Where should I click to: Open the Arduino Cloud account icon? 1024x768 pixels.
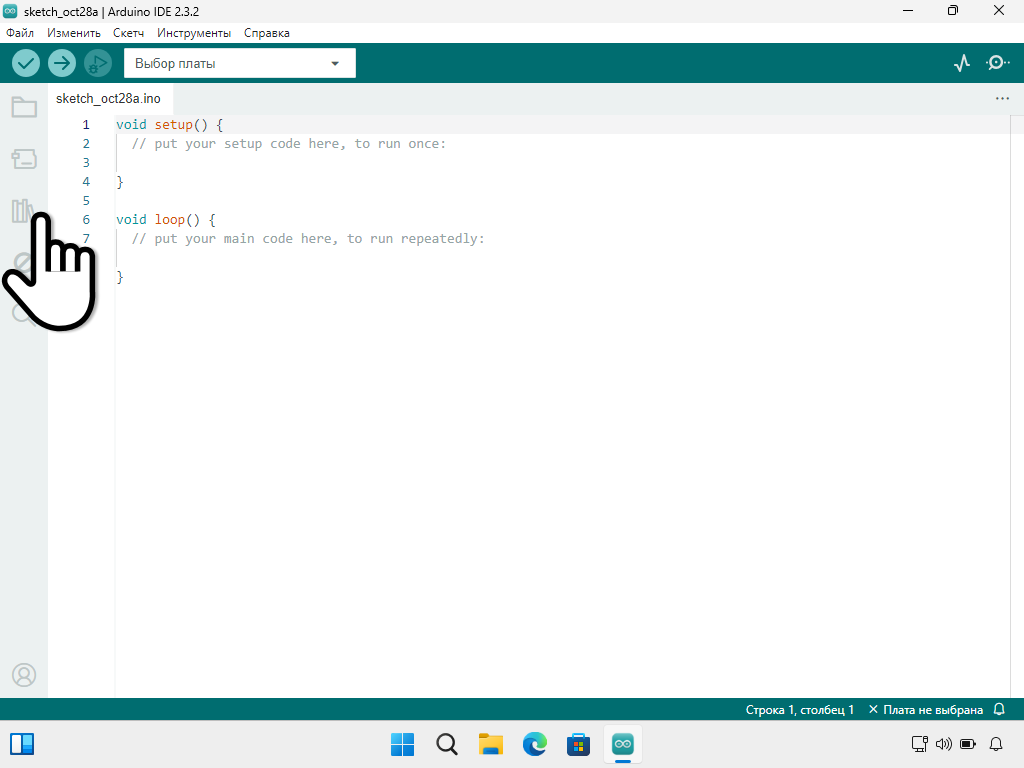(x=24, y=675)
